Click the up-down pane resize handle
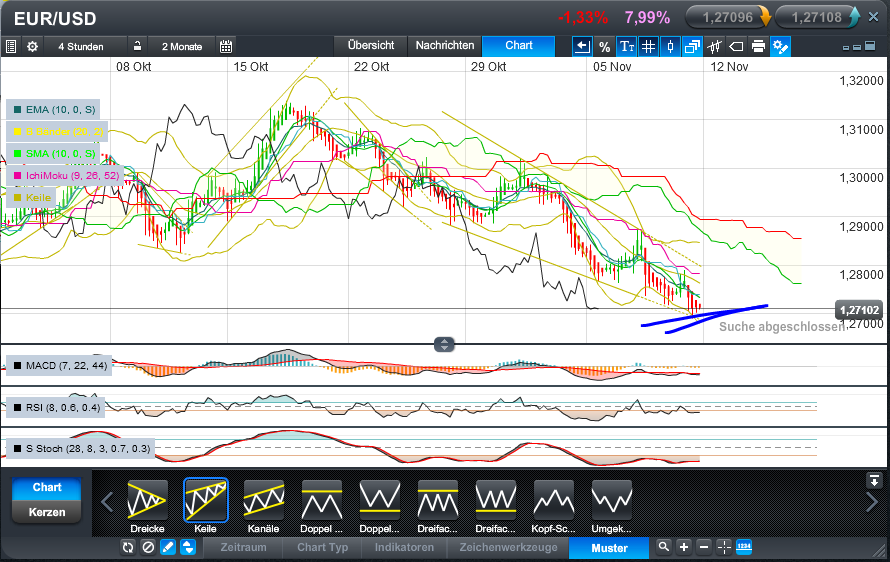 (x=444, y=344)
